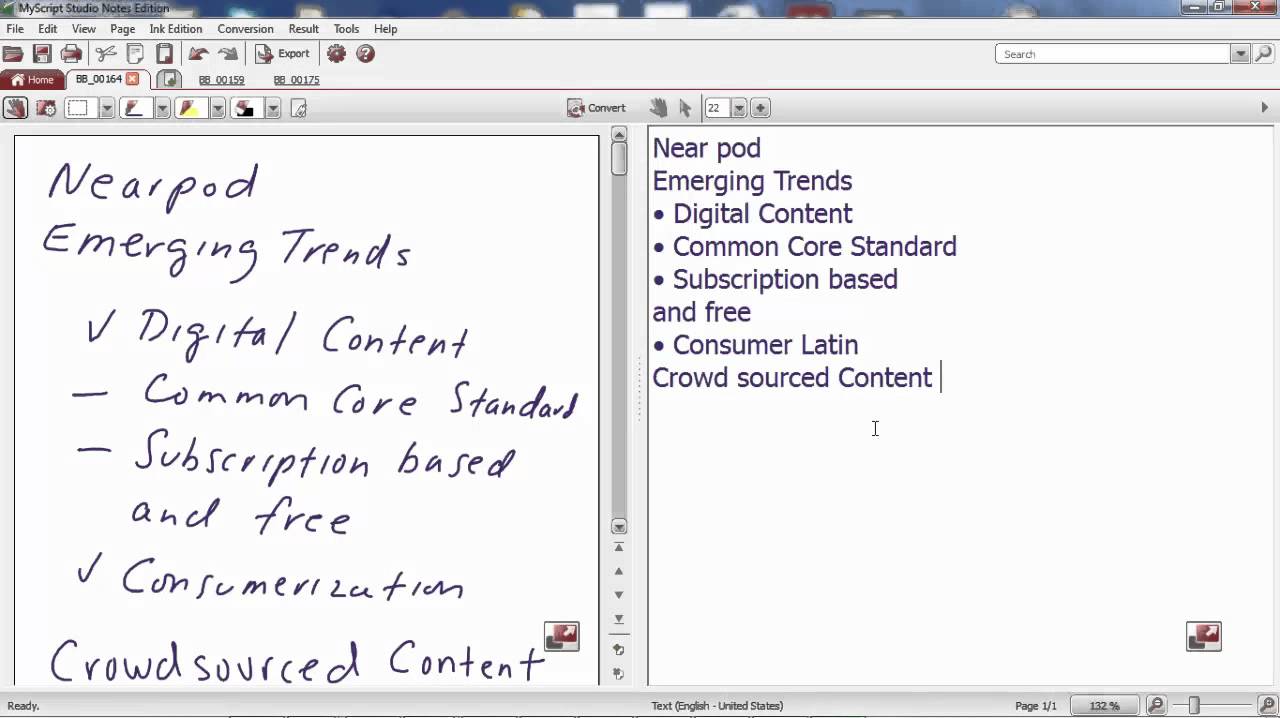
Task: Open the Help menu
Action: (x=385, y=29)
